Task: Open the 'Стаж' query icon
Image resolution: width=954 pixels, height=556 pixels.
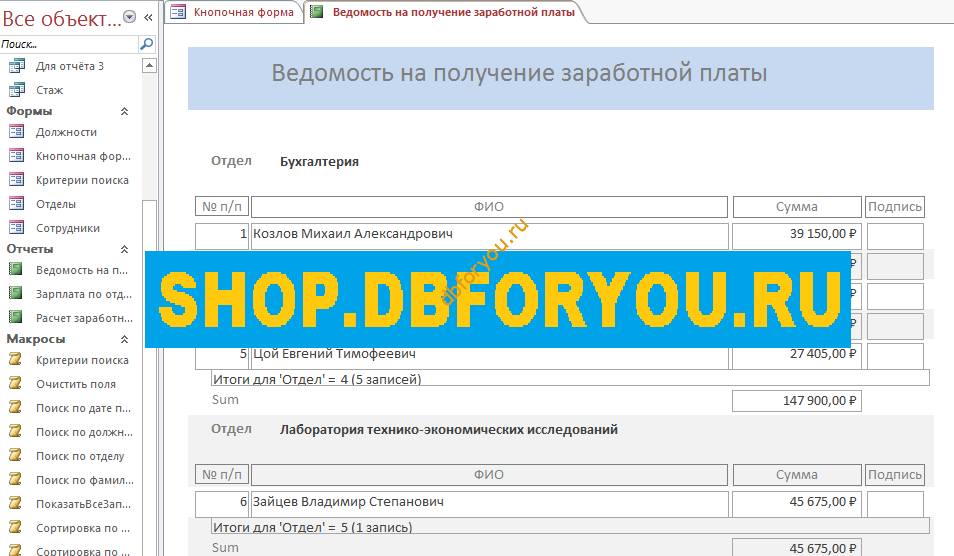Action: click(x=16, y=89)
